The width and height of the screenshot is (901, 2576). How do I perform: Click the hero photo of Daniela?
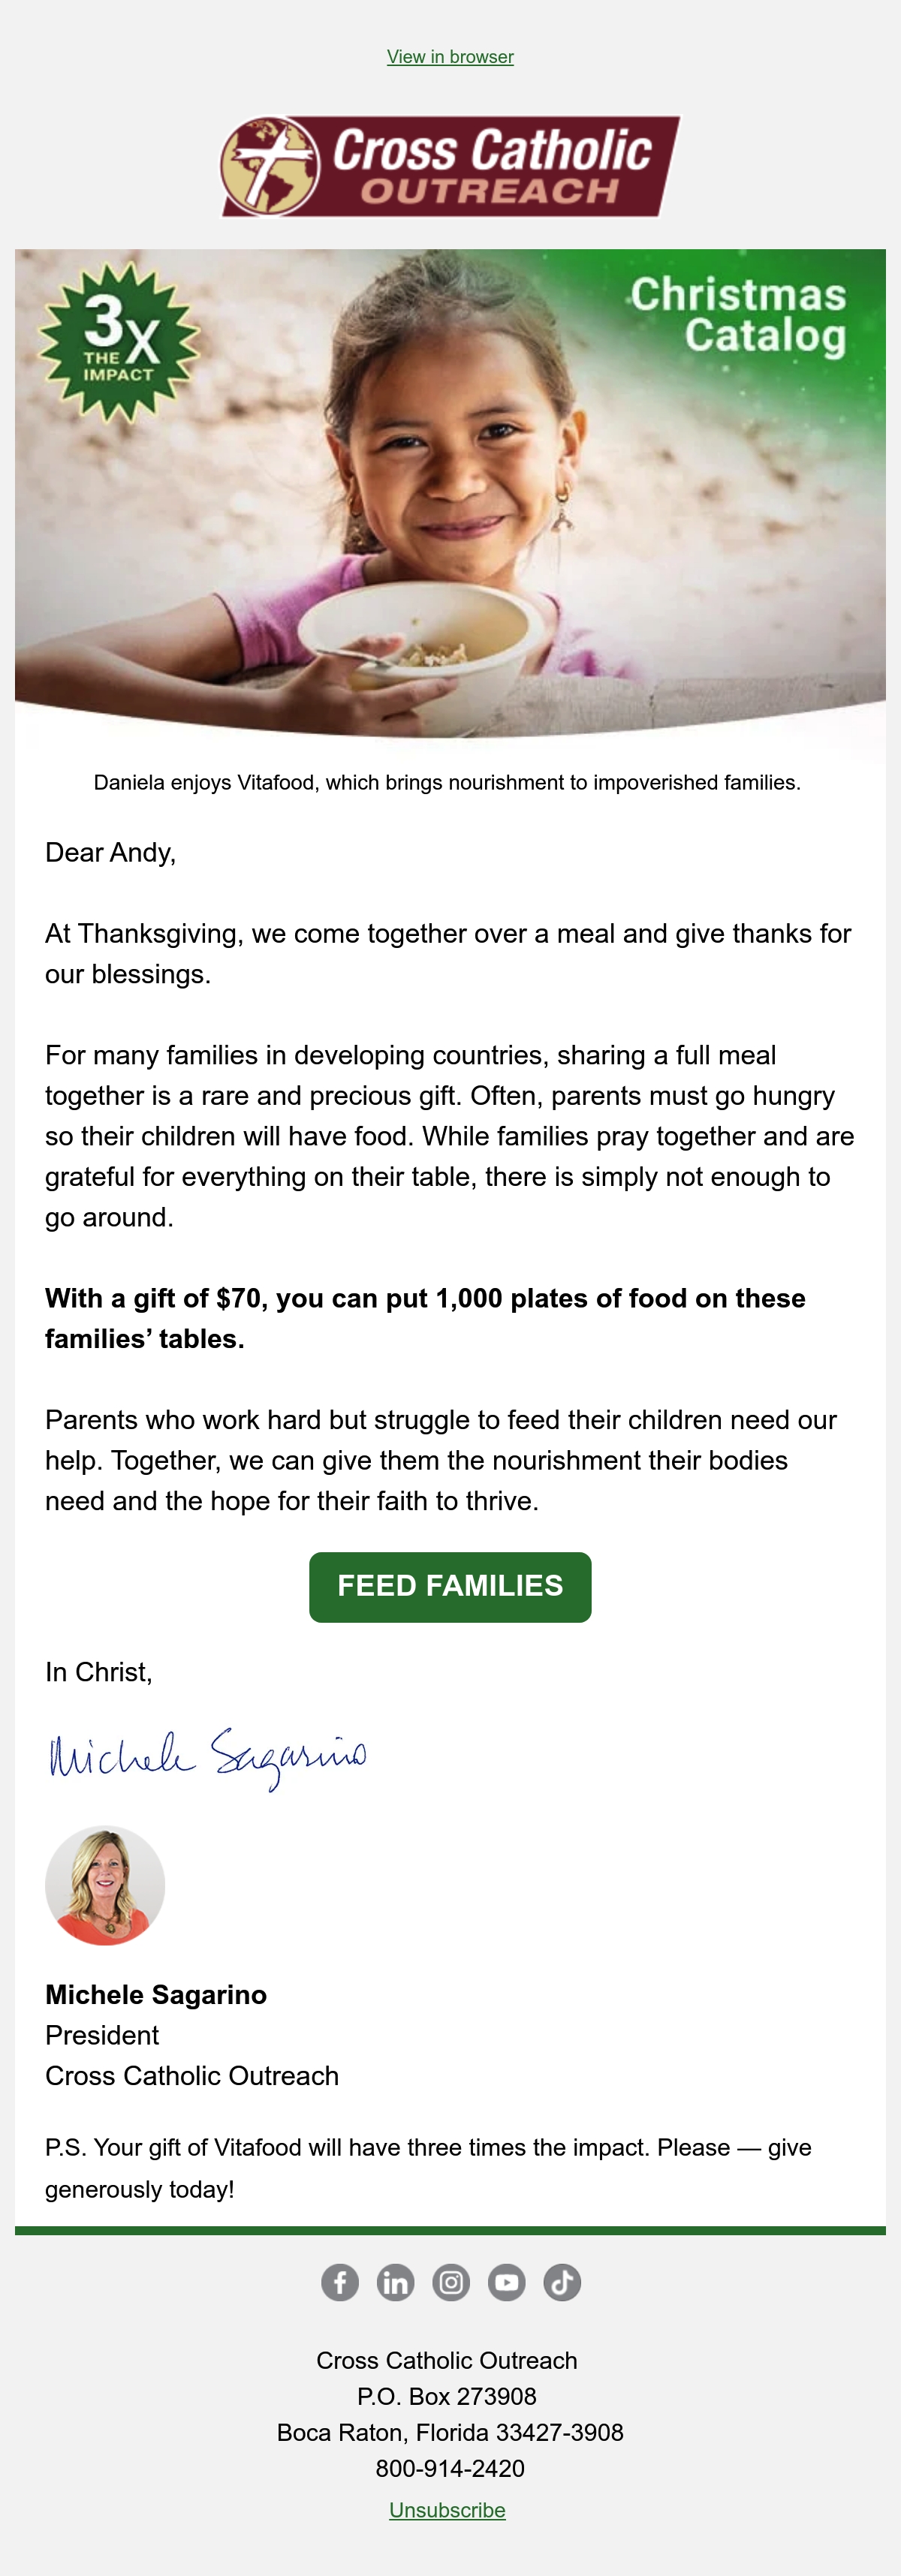(x=450, y=493)
